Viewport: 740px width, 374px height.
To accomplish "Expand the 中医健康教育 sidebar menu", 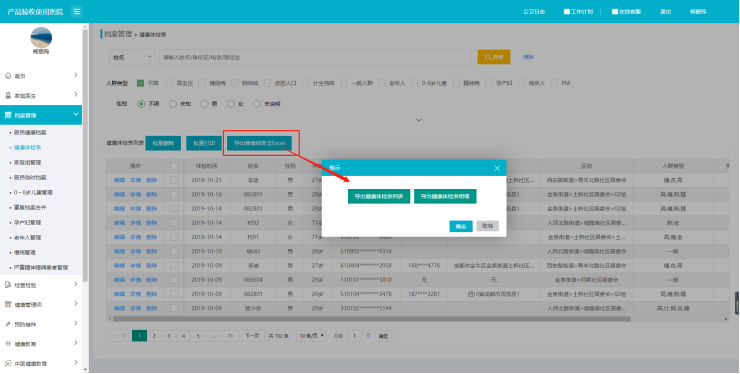I will tap(76, 362).
